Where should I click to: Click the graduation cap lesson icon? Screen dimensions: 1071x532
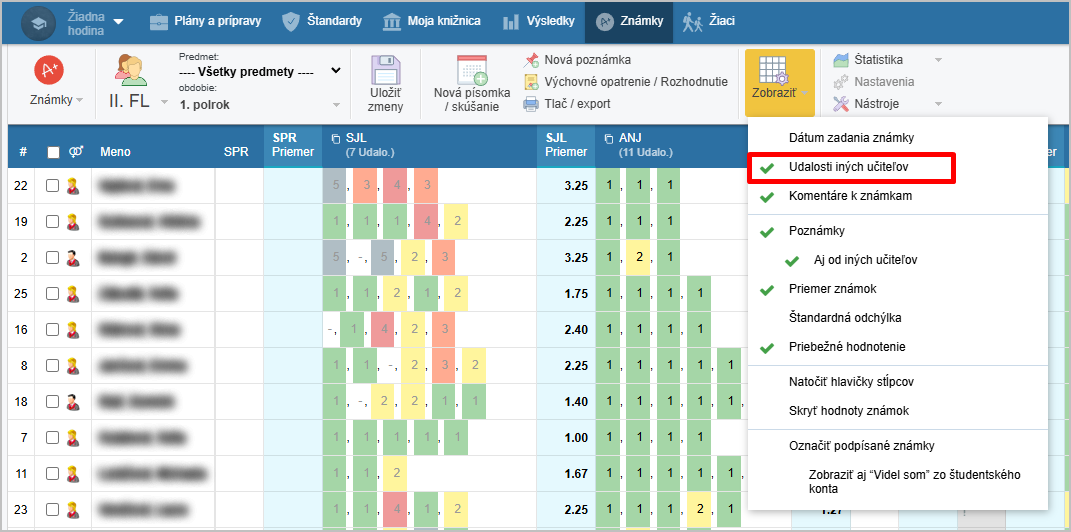coord(38,22)
